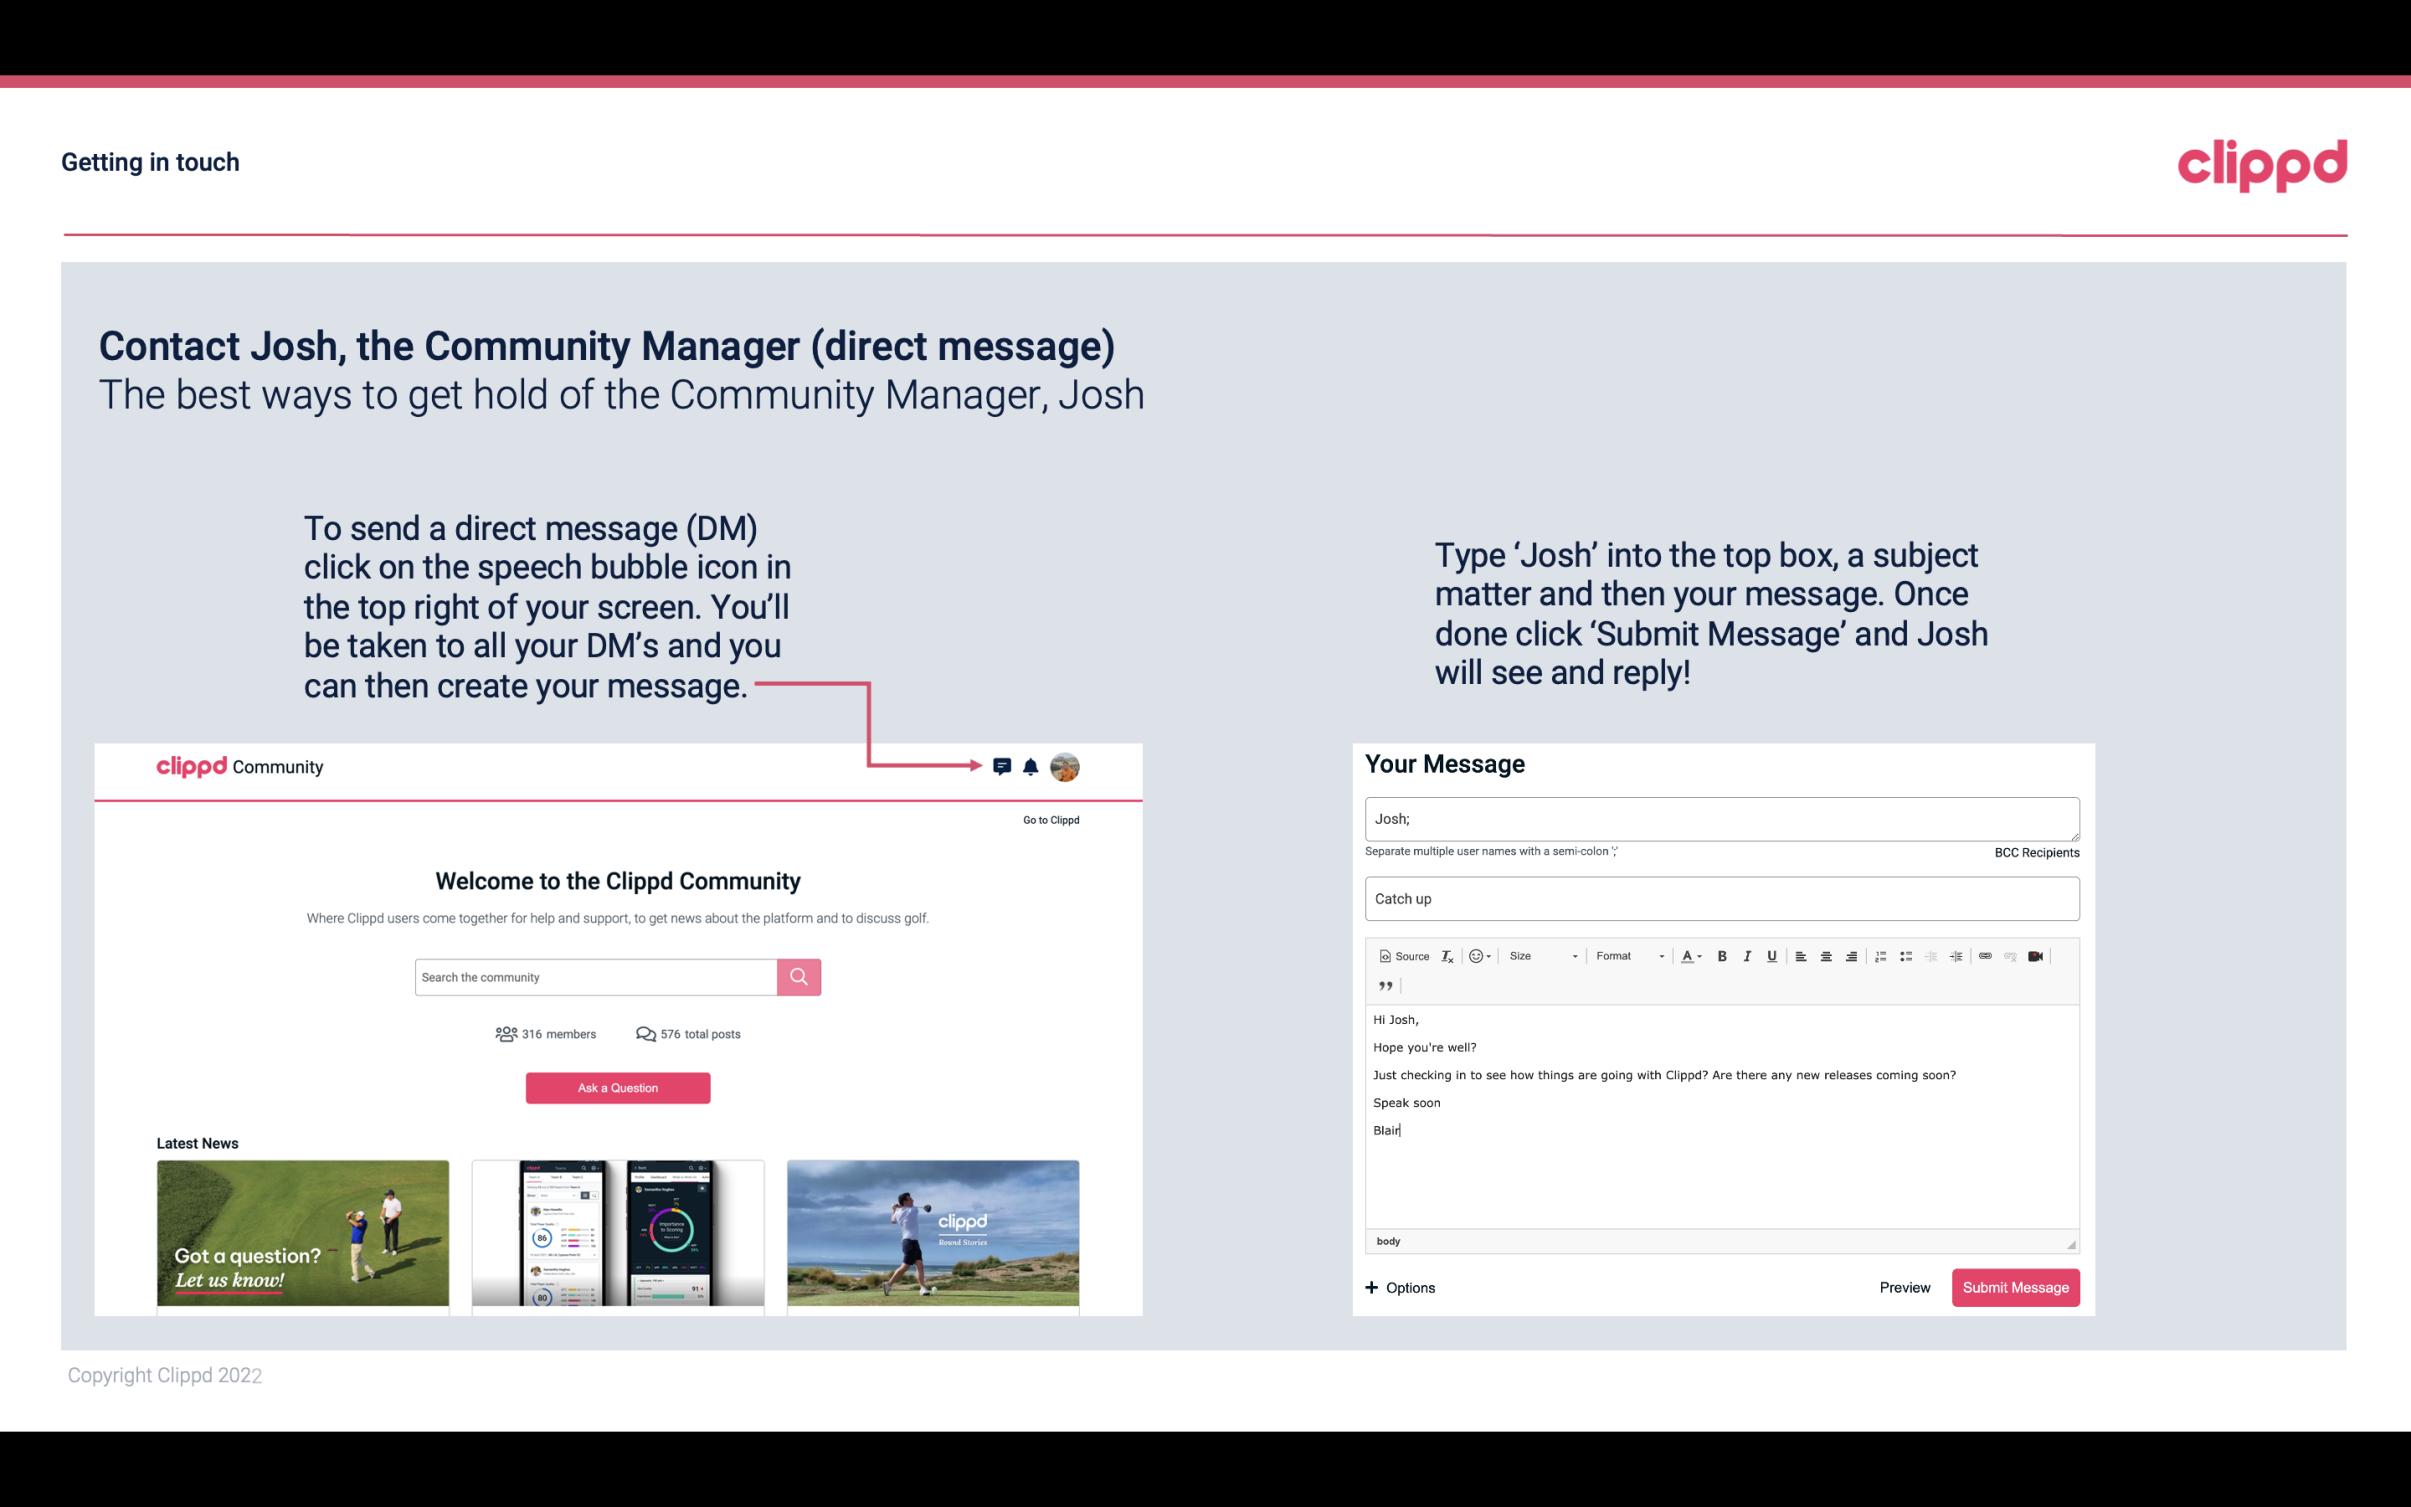
Task: Expand the Options section with plus icon
Action: (x=1401, y=1288)
